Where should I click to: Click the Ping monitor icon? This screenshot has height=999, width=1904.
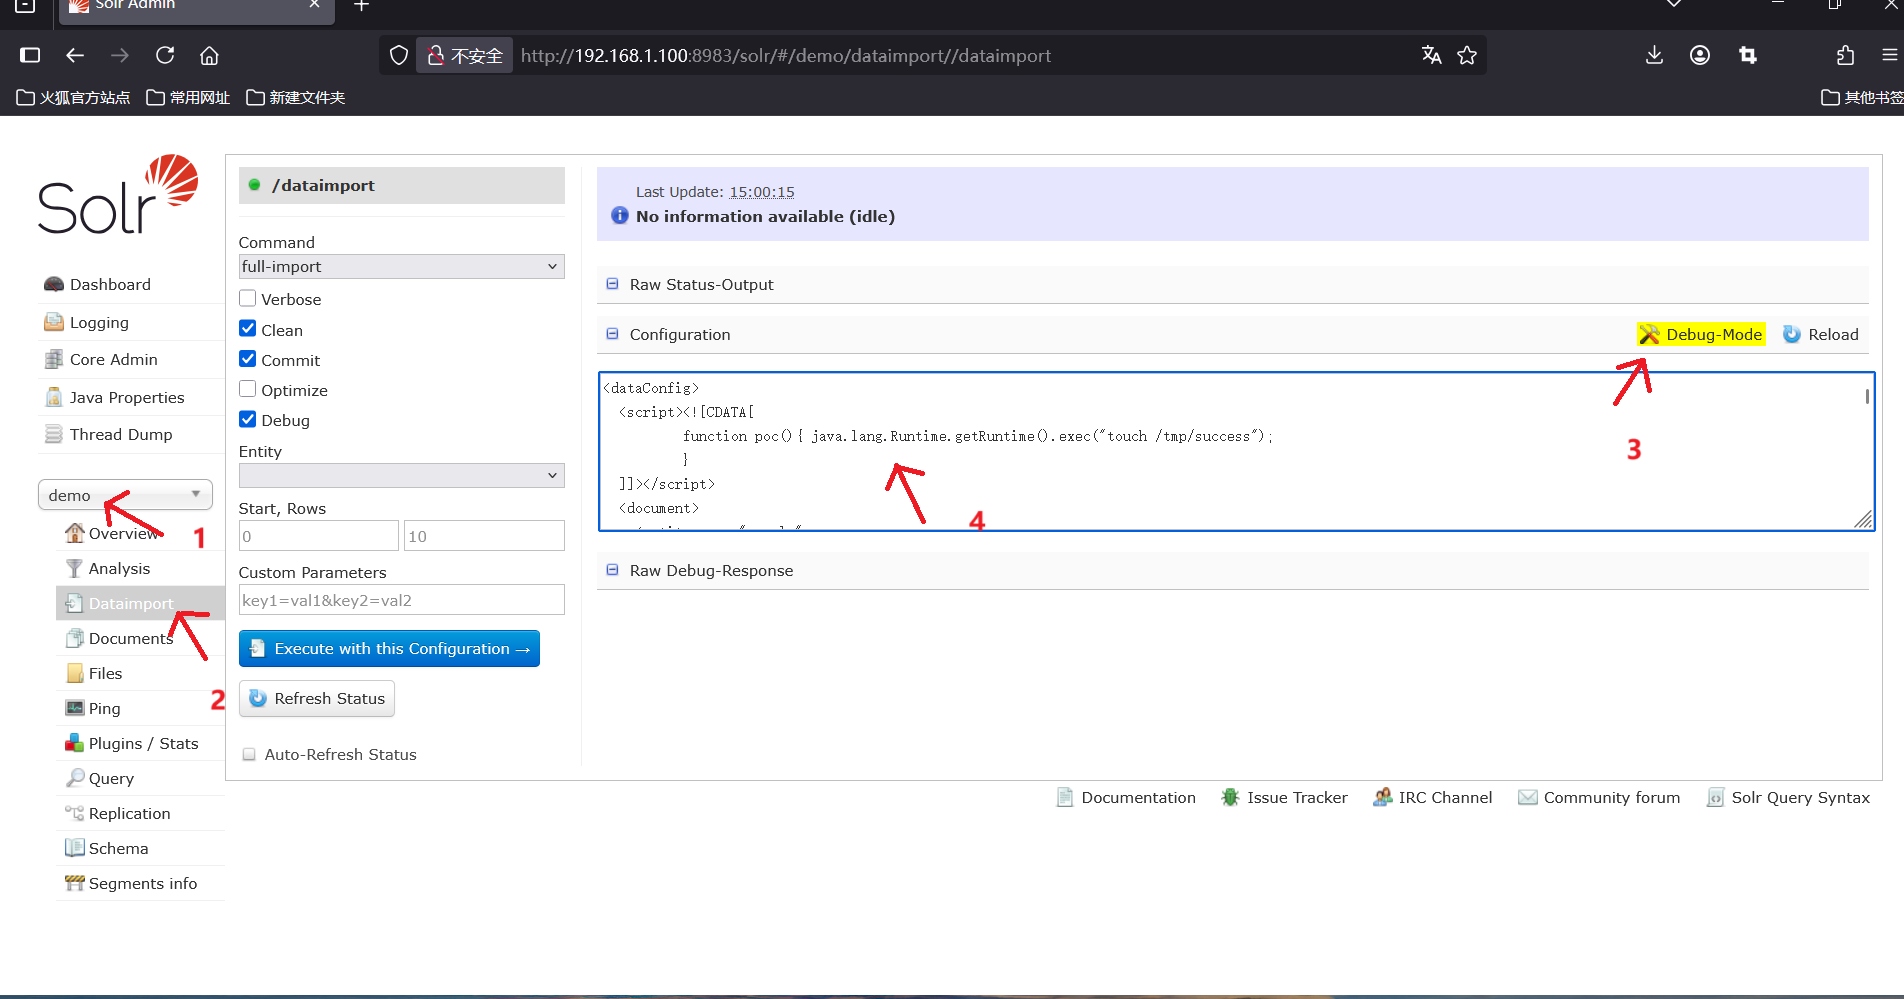[75, 708]
